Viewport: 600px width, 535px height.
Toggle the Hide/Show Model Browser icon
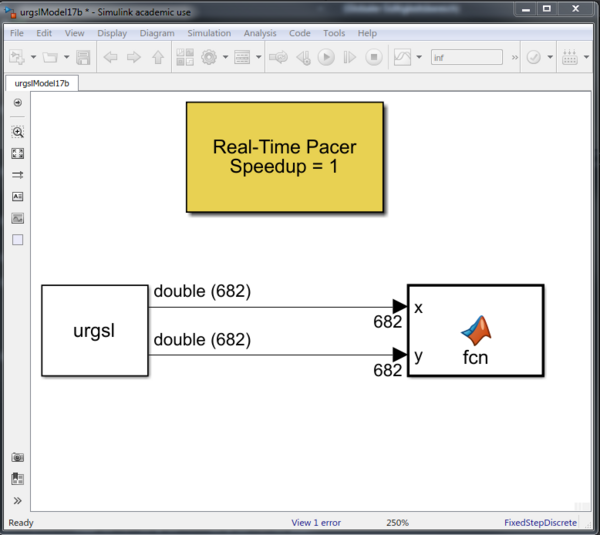[x=17, y=103]
